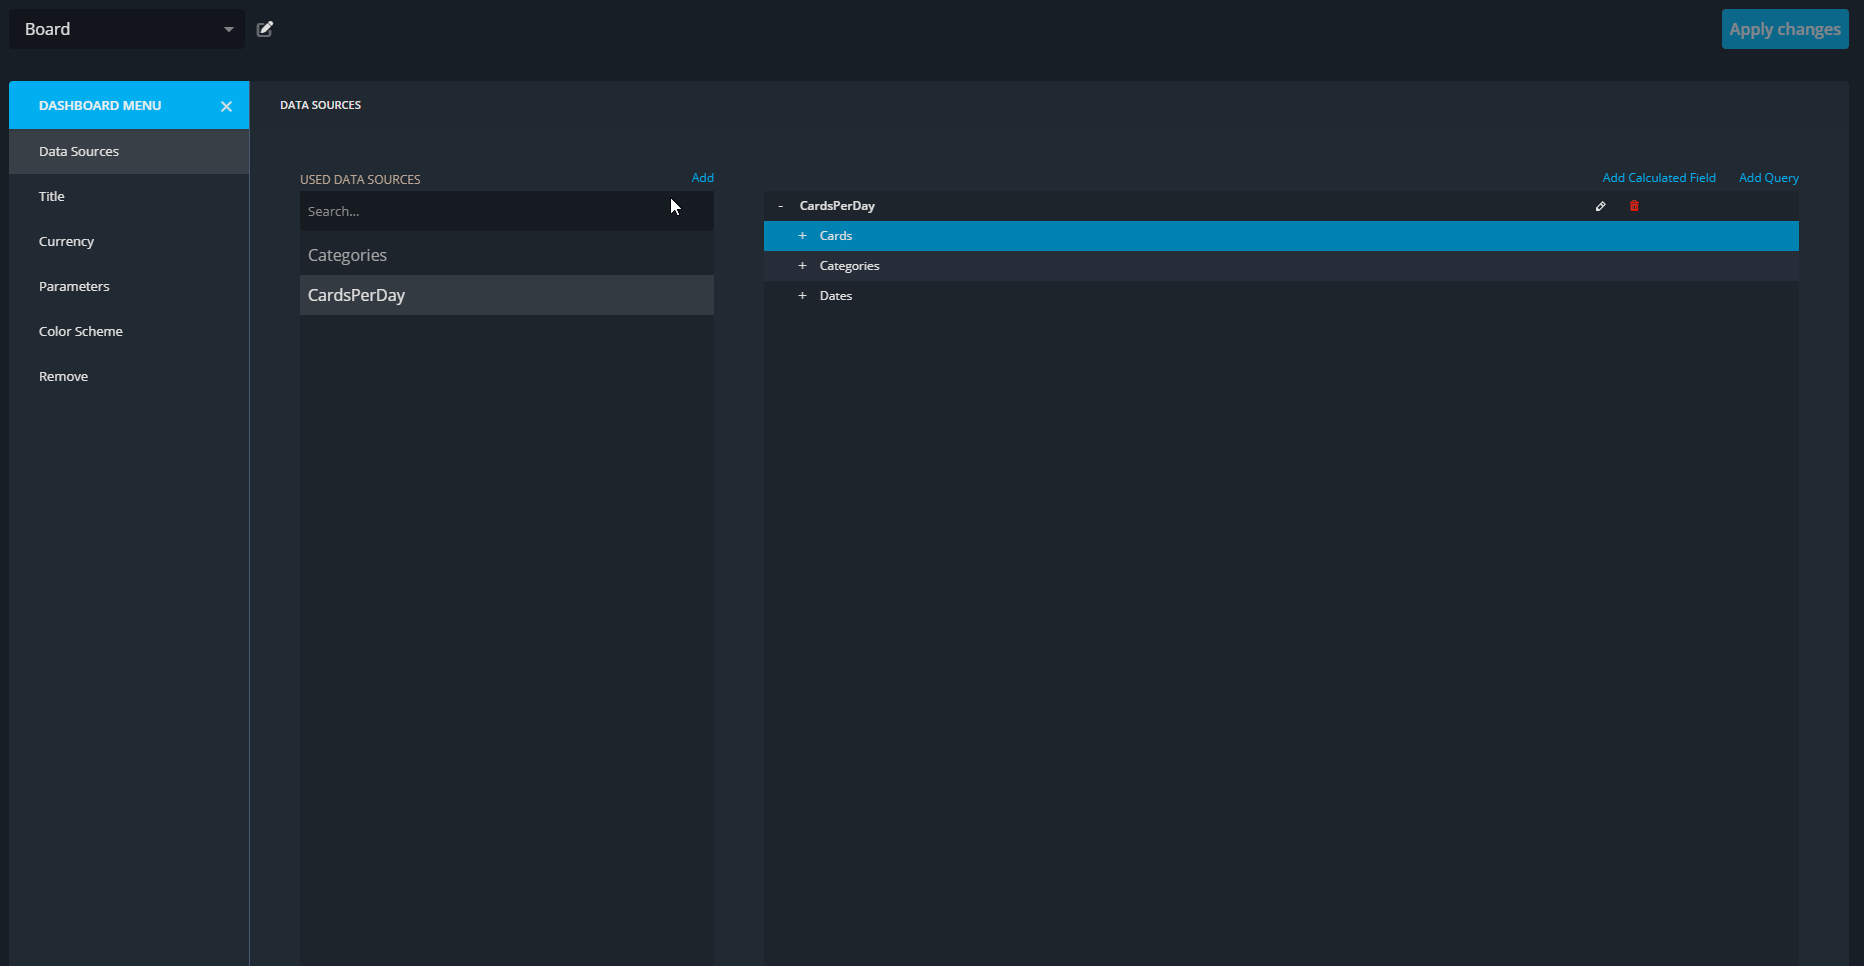Click the Add Query link
1864x966 pixels.
1768,178
